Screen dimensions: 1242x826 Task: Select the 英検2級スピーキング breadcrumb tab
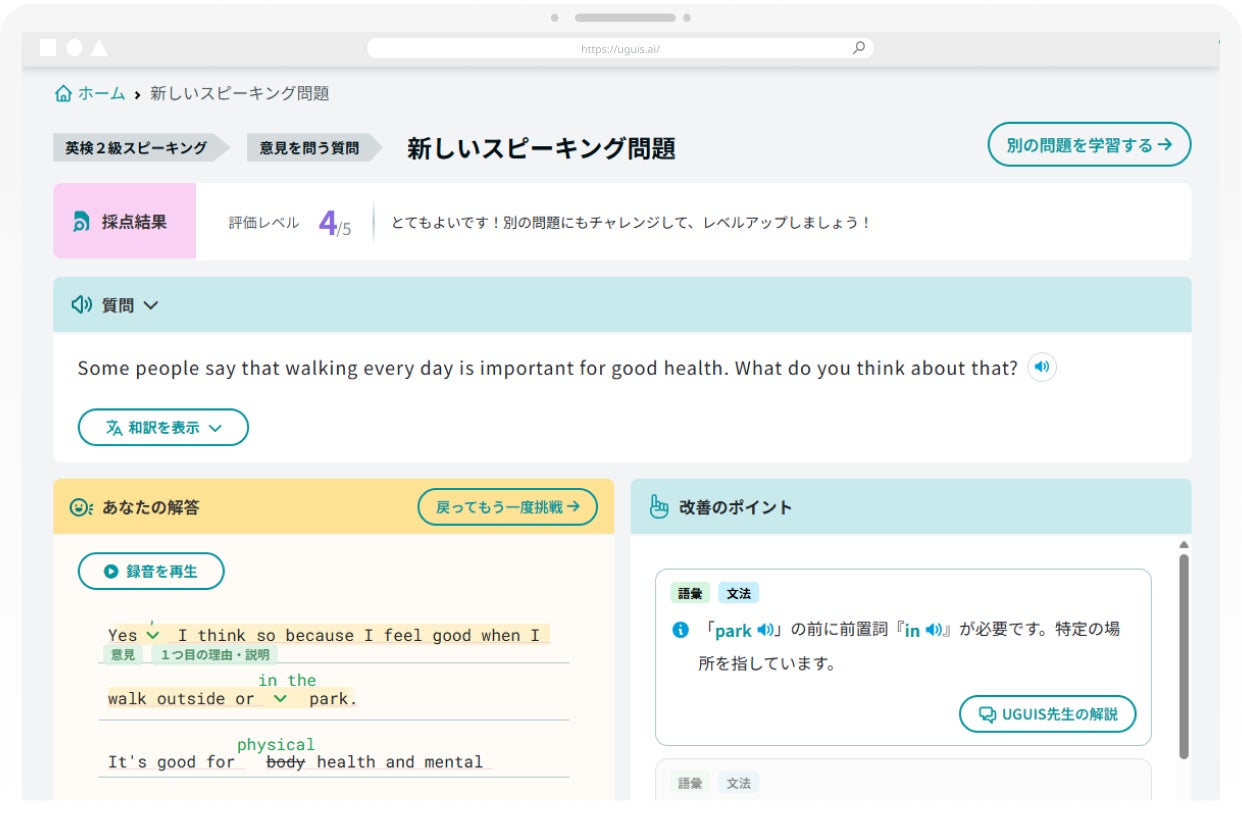pyautogui.click(x=136, y=148)
